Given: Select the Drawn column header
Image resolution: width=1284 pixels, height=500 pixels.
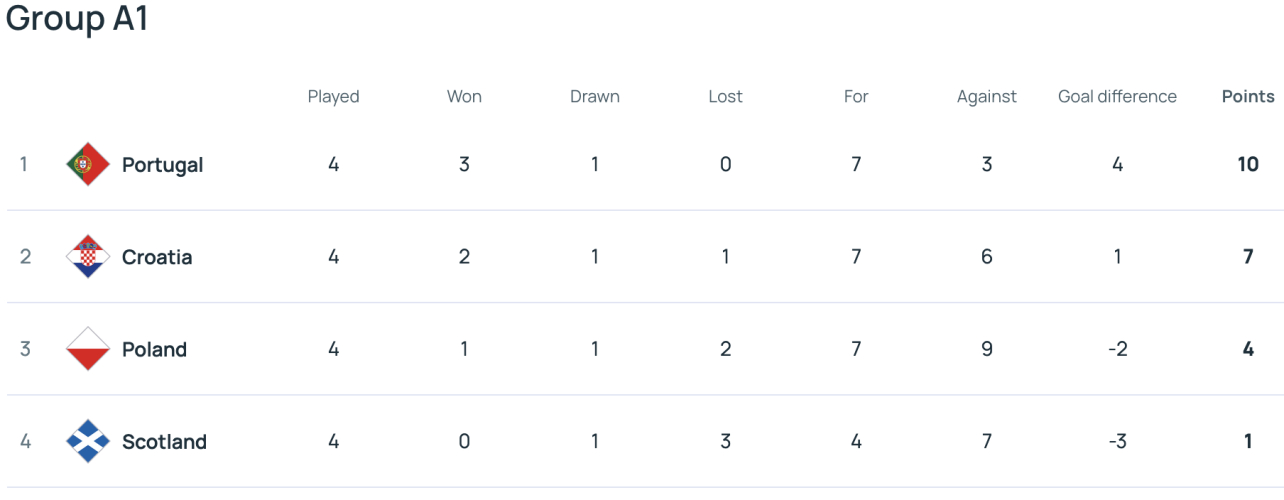Looking at the screenshot, I should click(x=595, y=97).
